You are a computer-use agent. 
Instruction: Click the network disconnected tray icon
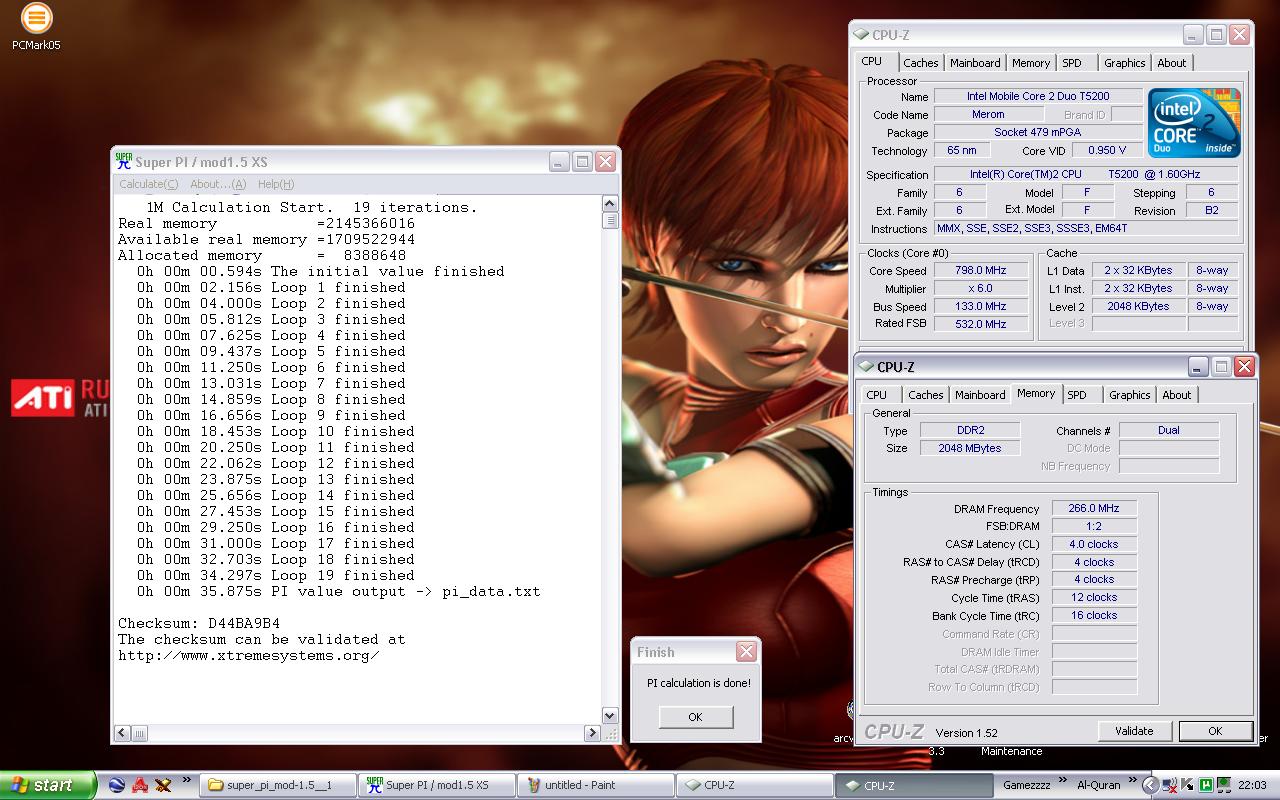(1170, 785)
